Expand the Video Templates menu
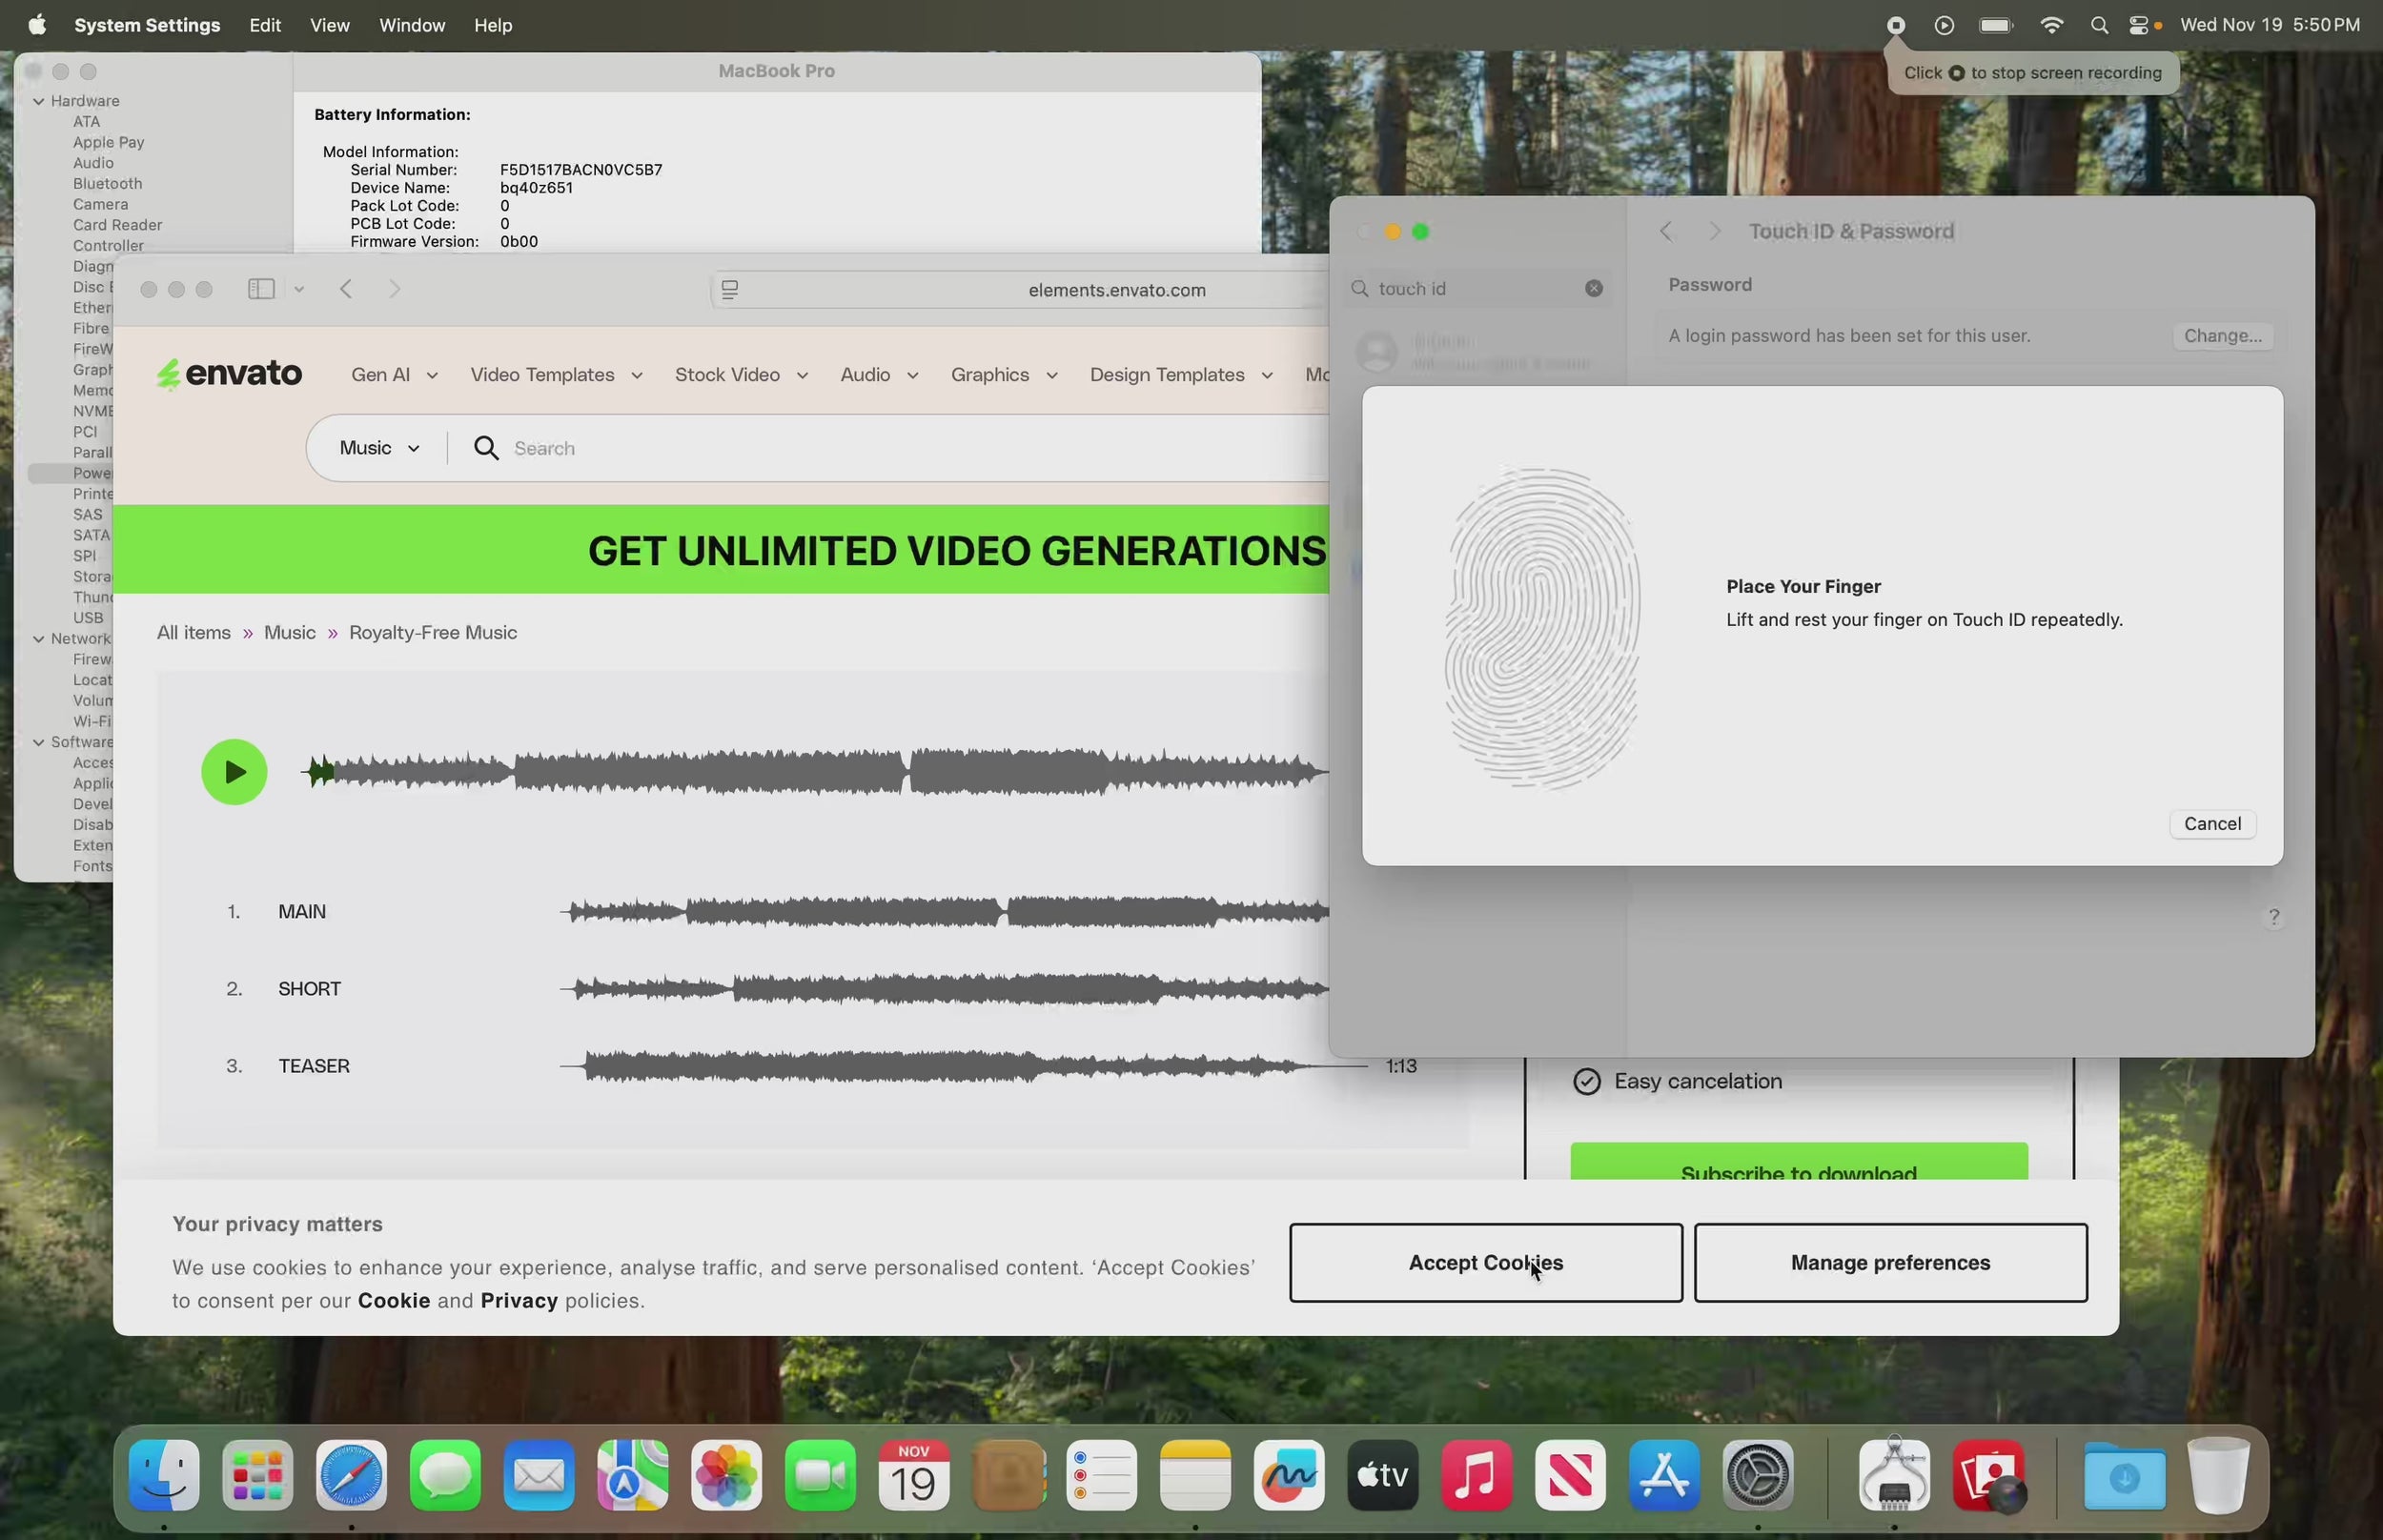This screenshot has width=2383, height=1540. coord(556,375)
